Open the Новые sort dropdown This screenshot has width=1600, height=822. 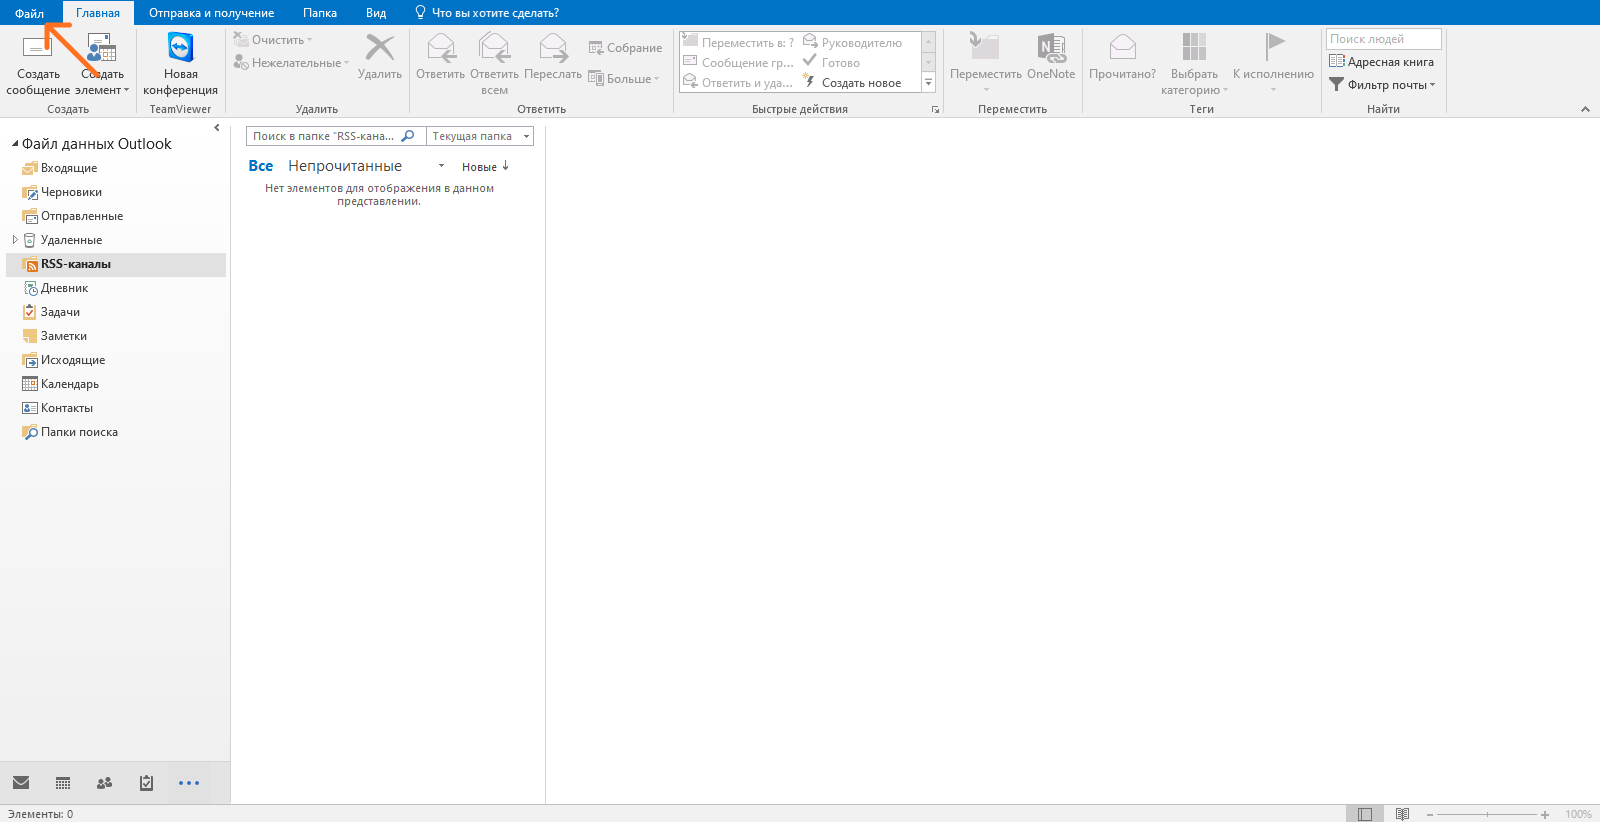coord(485,167)
